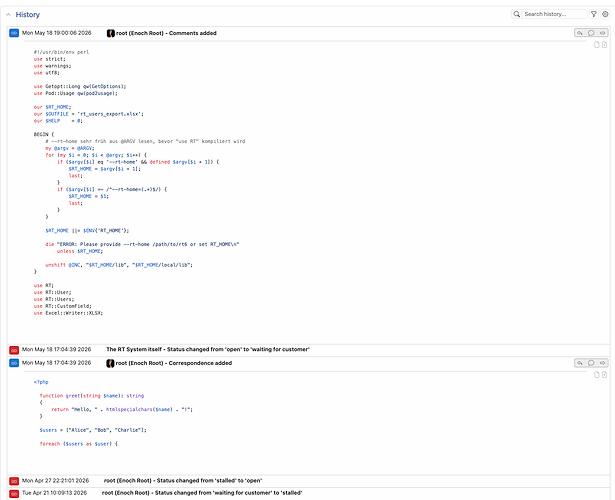
Task: Click blue transaction icon for Correspondence added
Action: (14, 363)
